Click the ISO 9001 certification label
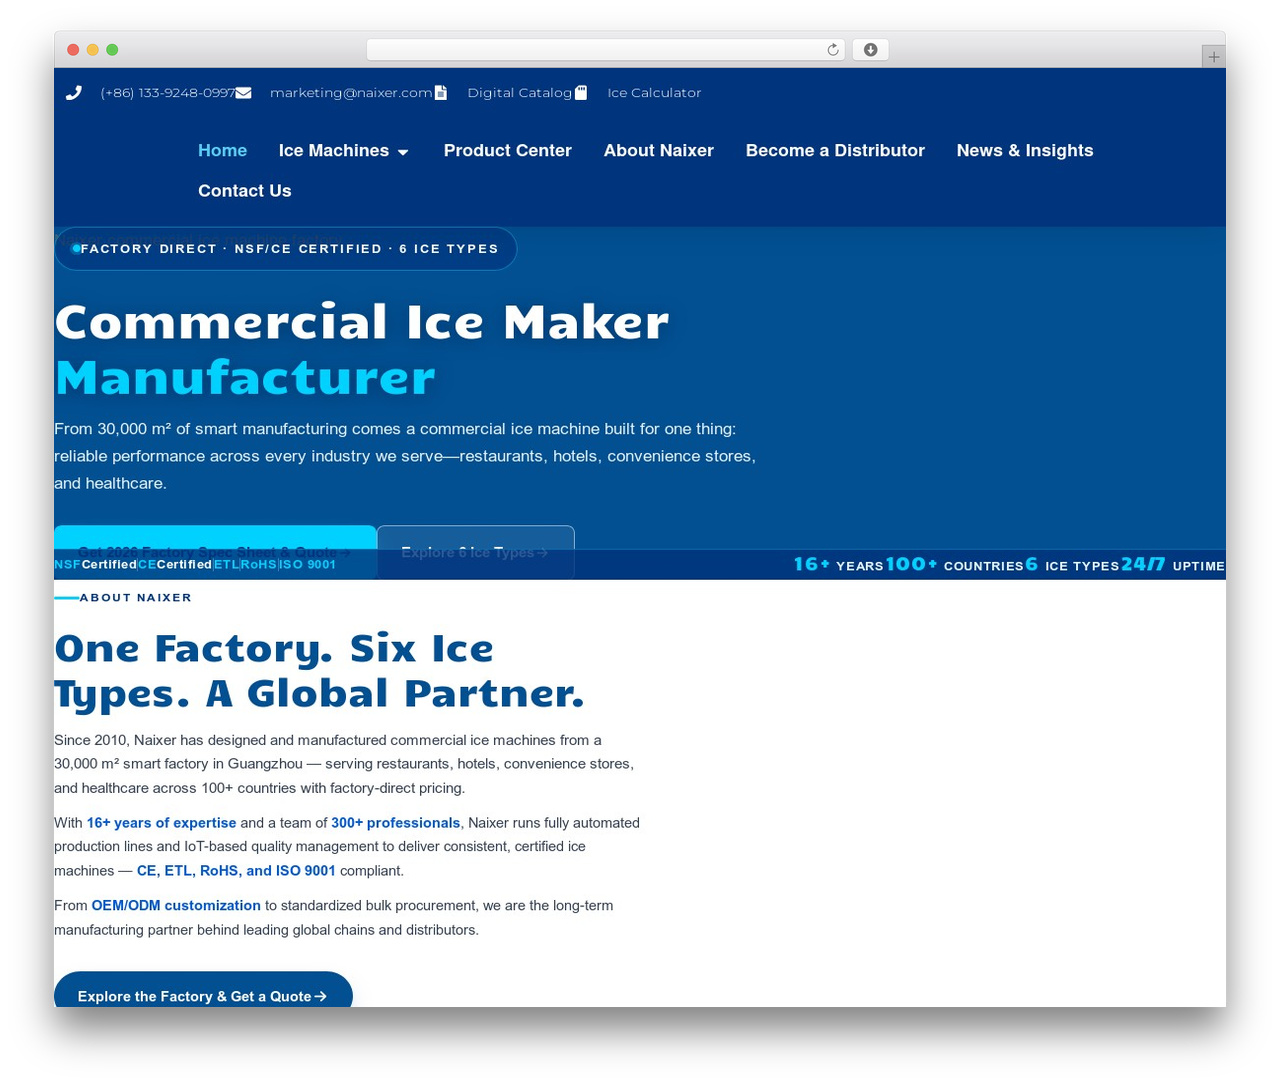This screenshot has height=1084, width=1280. pyautogui.click(x=308, y=565)
